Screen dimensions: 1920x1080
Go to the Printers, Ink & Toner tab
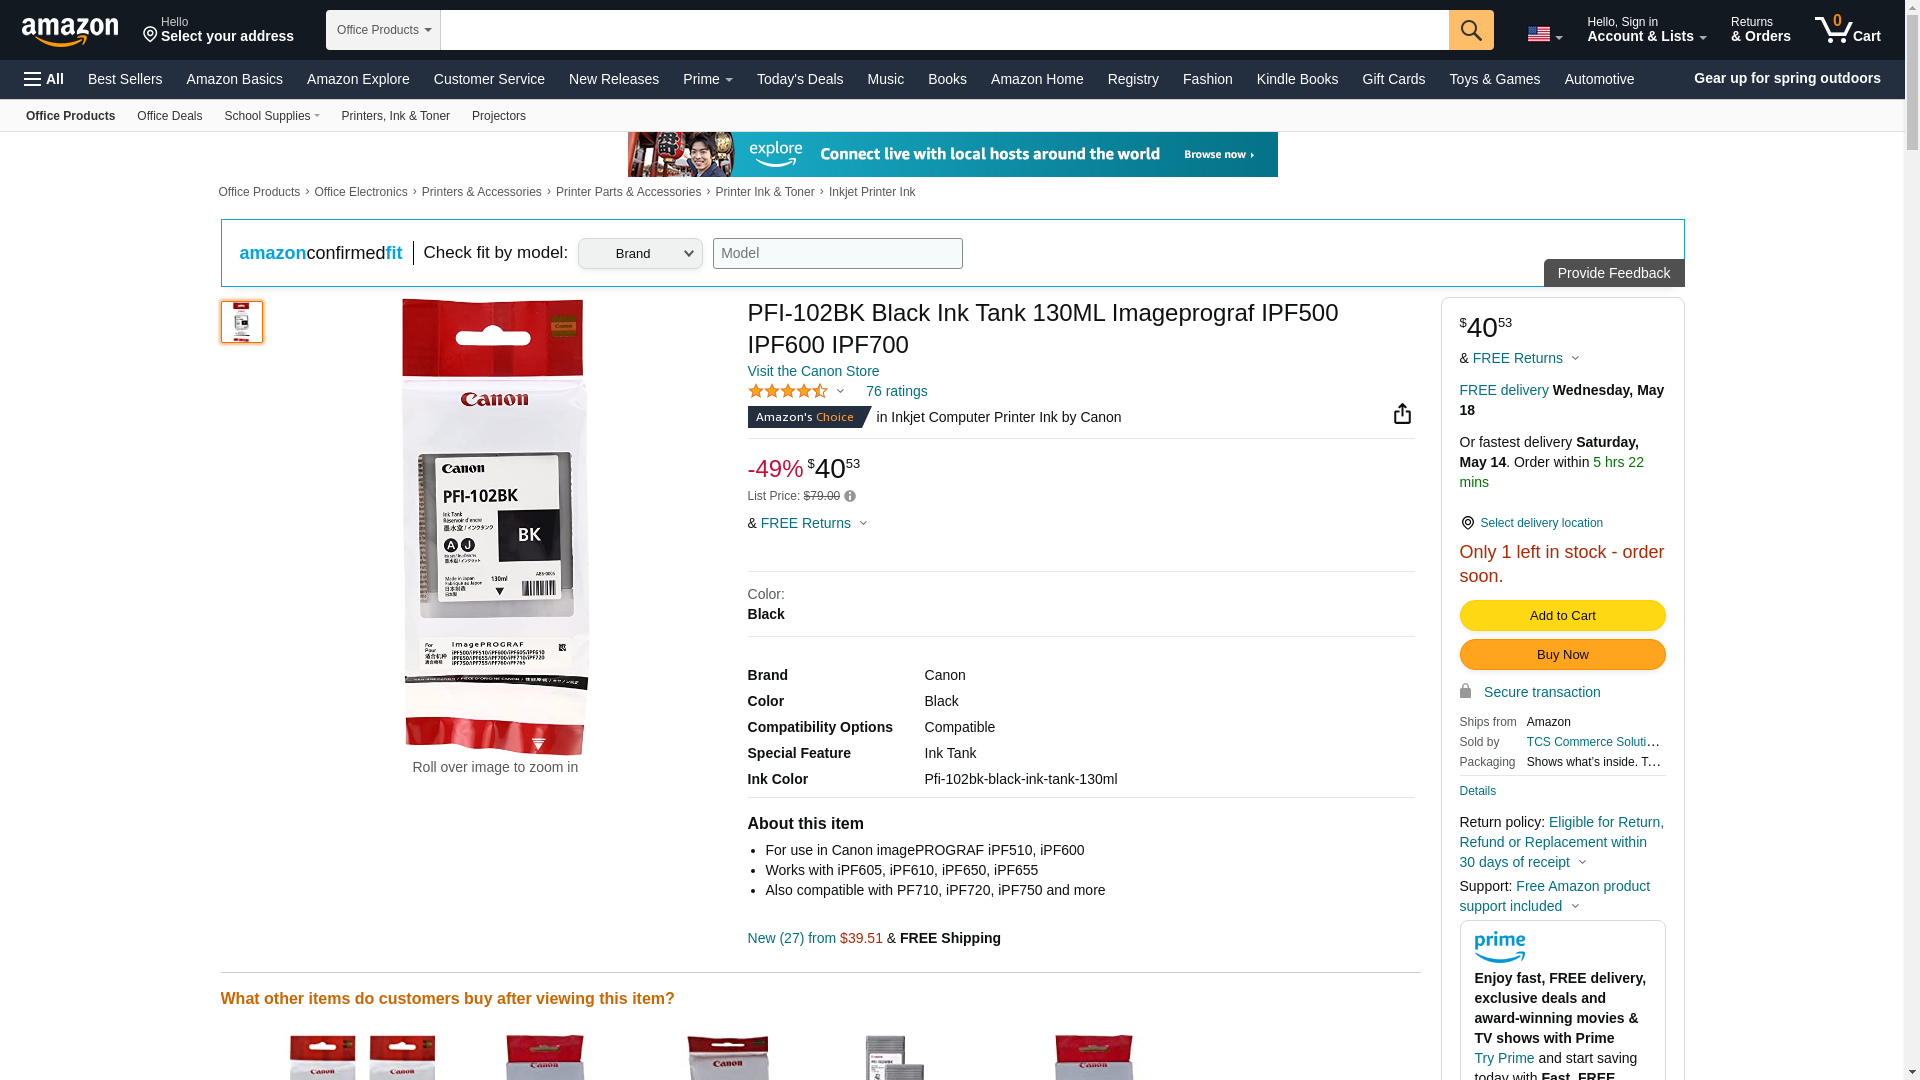click(395, 116)
